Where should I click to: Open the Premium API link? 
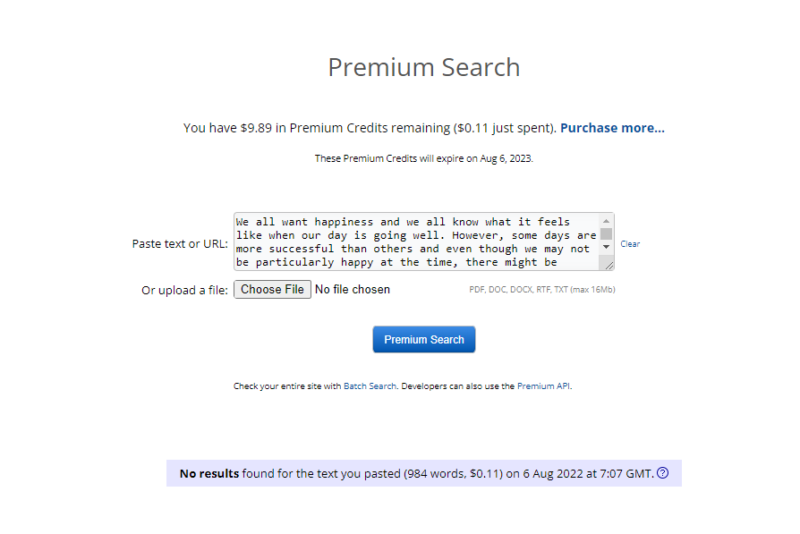543,385
